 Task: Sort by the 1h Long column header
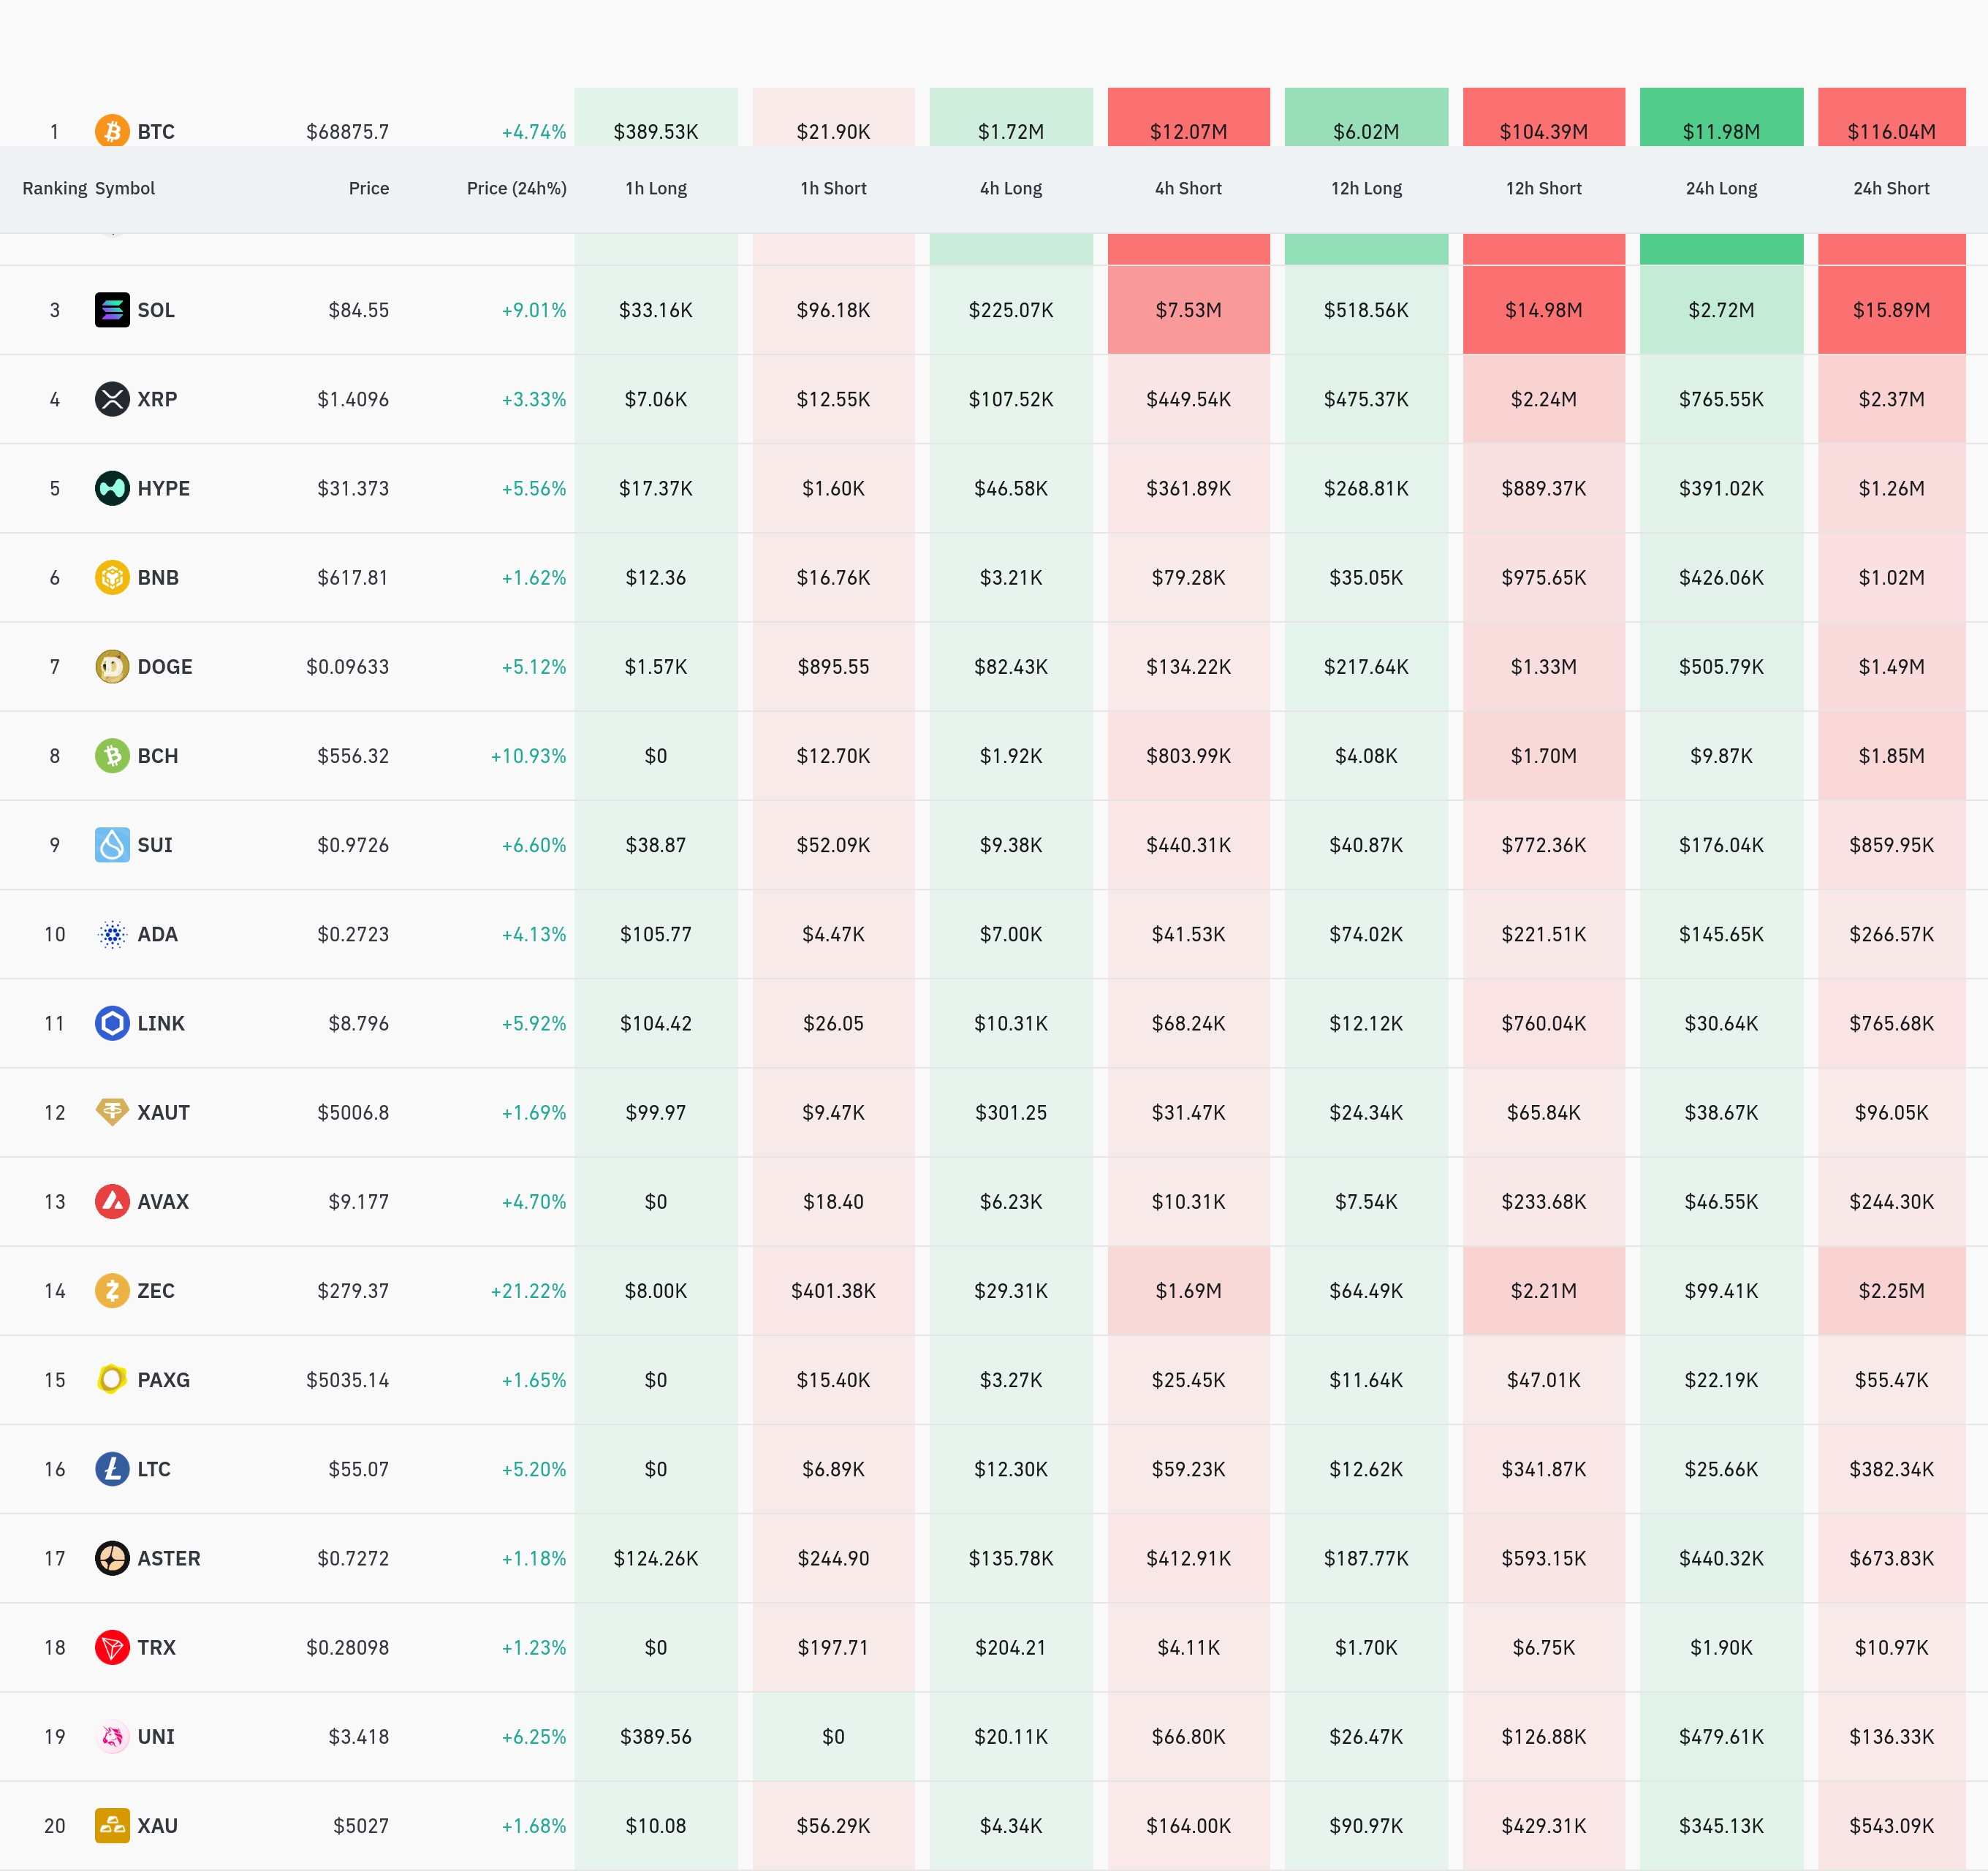656,188
